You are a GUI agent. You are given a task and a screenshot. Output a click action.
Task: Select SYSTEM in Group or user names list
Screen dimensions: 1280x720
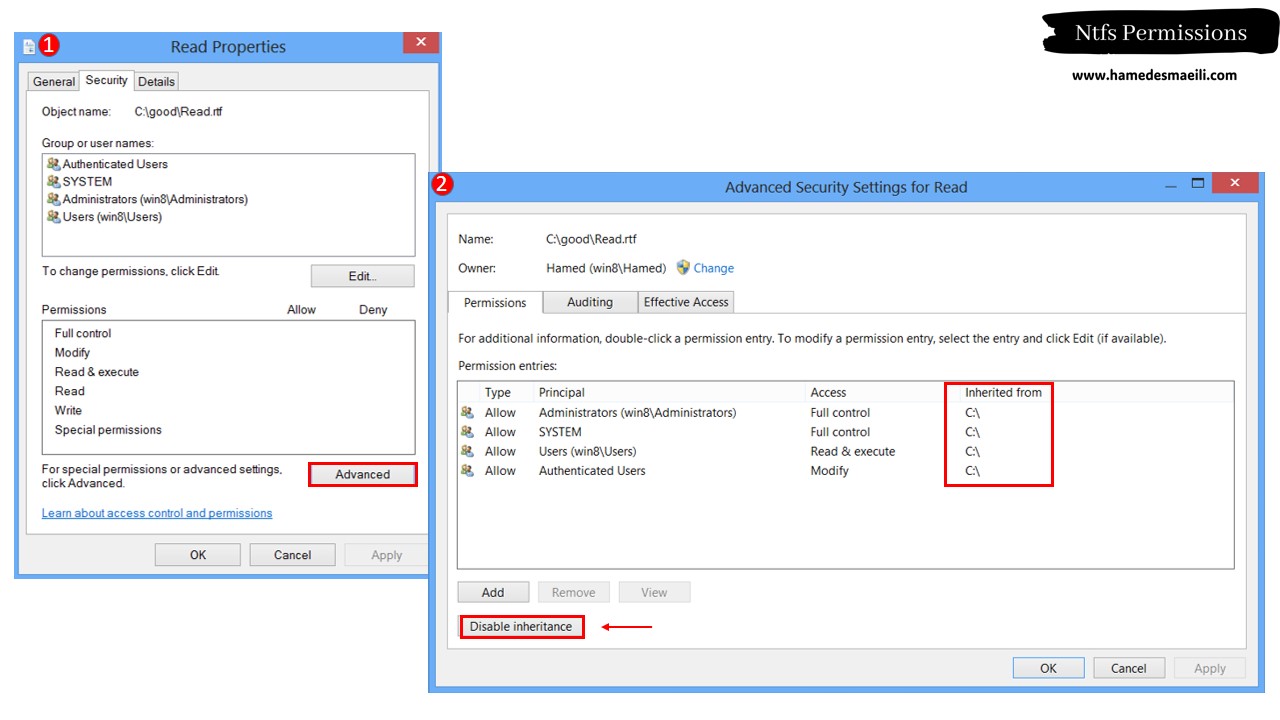[87, 182]
